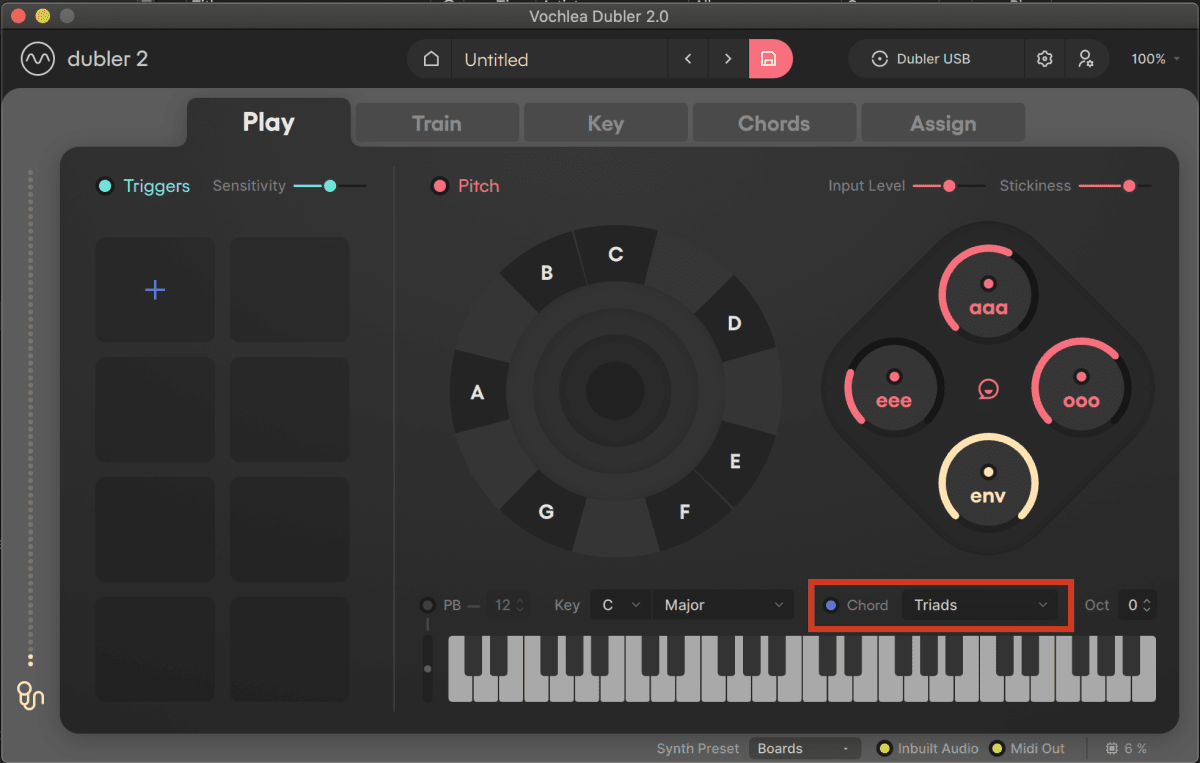
Task: Click the add trigger plus button
Action: click(154, 289)
